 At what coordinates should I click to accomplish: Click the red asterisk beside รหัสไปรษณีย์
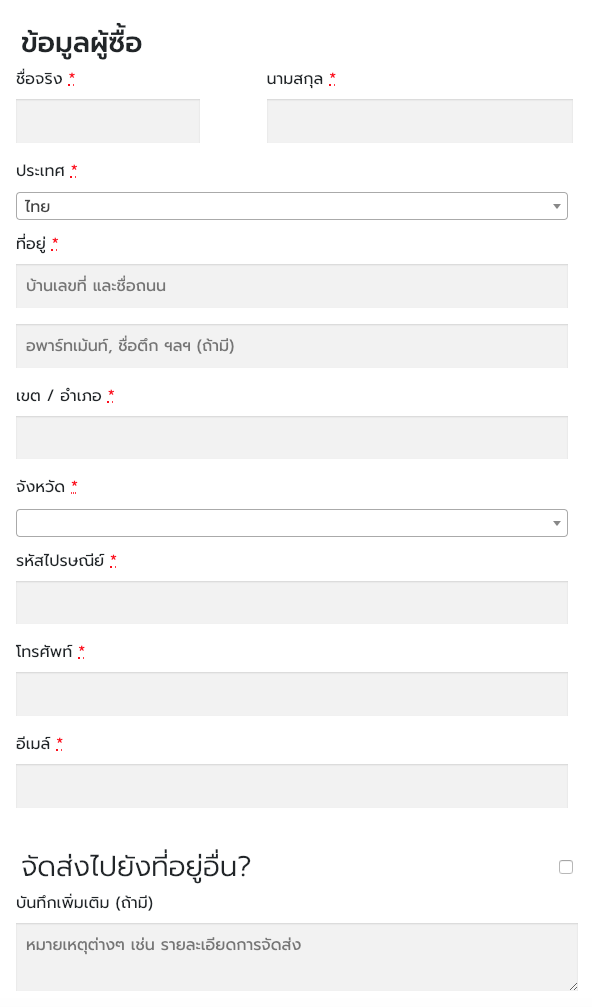pyautogui.click(x=113, y=561)
